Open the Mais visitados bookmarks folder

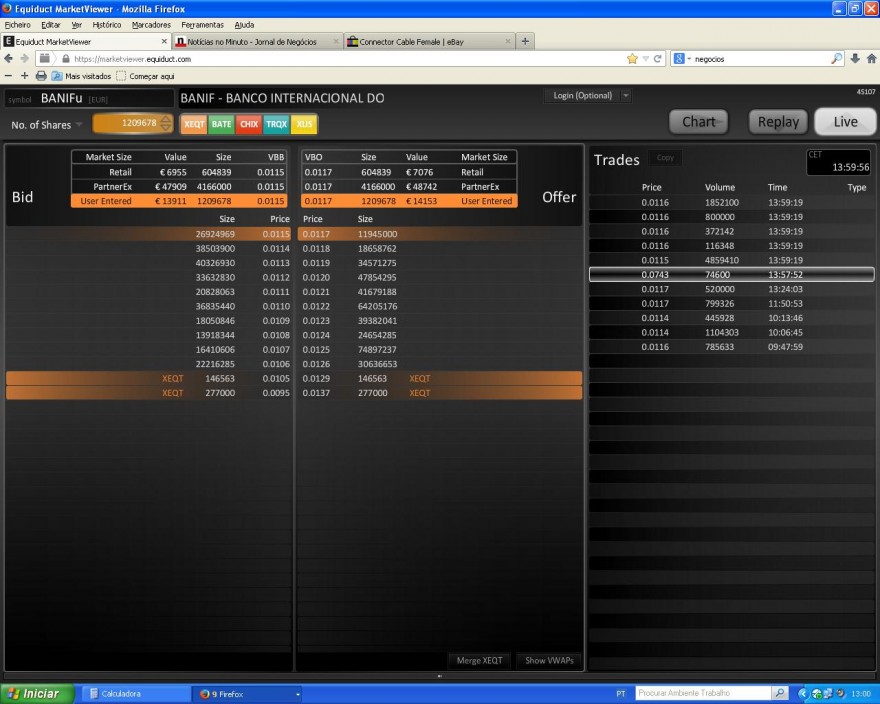click(x=82, y=76)
